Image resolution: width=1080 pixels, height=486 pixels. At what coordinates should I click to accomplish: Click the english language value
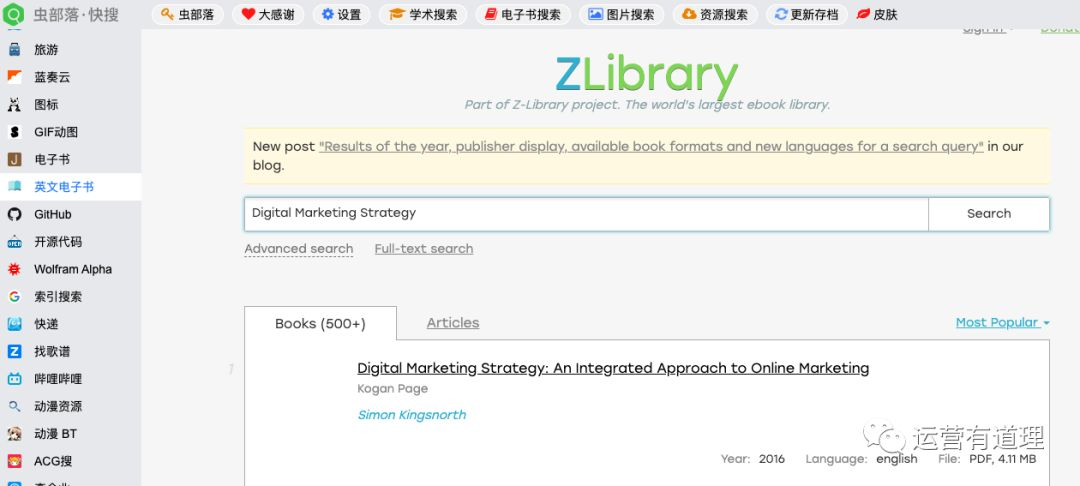pos(897,459)
